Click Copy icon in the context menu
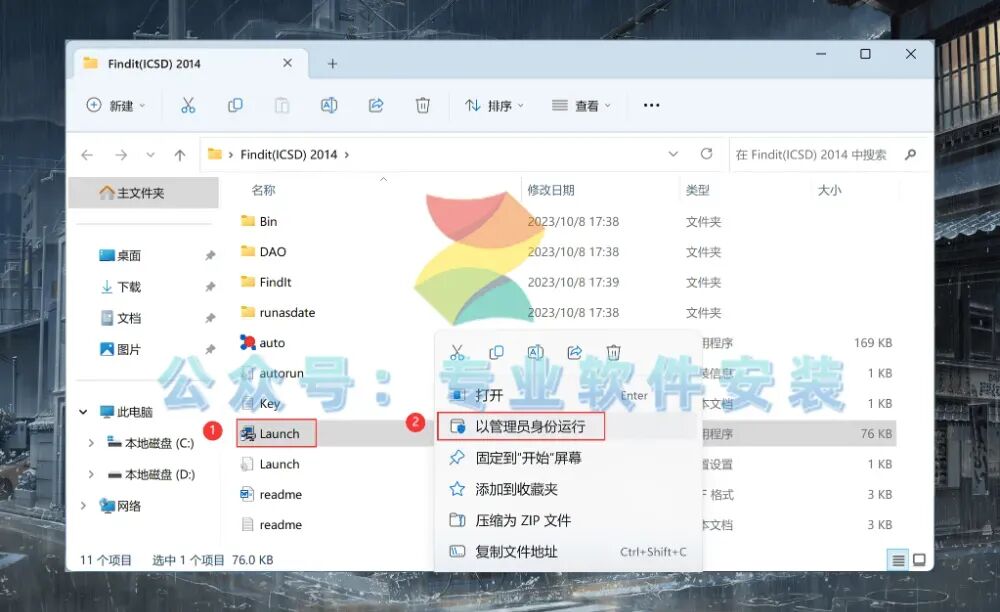The height and width of the screenshot is (612, 1000). tap(496, 352)
